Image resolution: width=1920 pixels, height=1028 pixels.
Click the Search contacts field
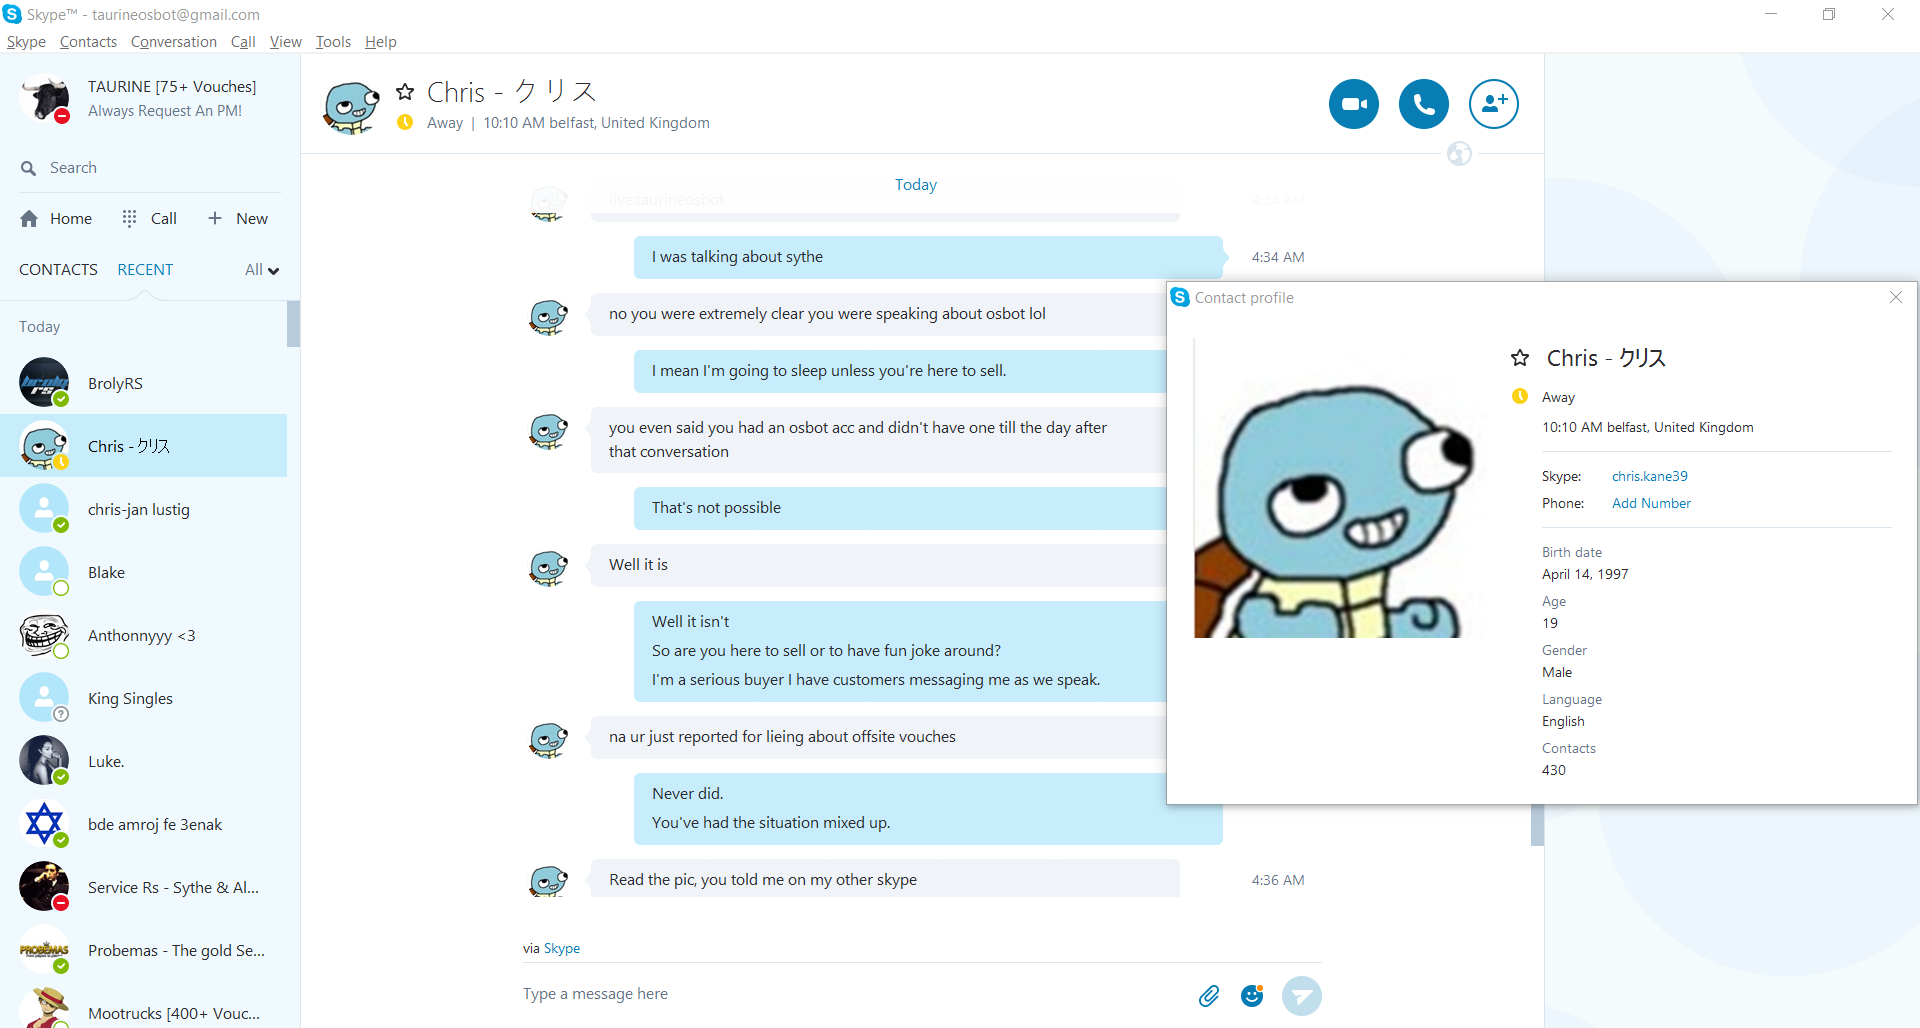click(x=150, y=168)
